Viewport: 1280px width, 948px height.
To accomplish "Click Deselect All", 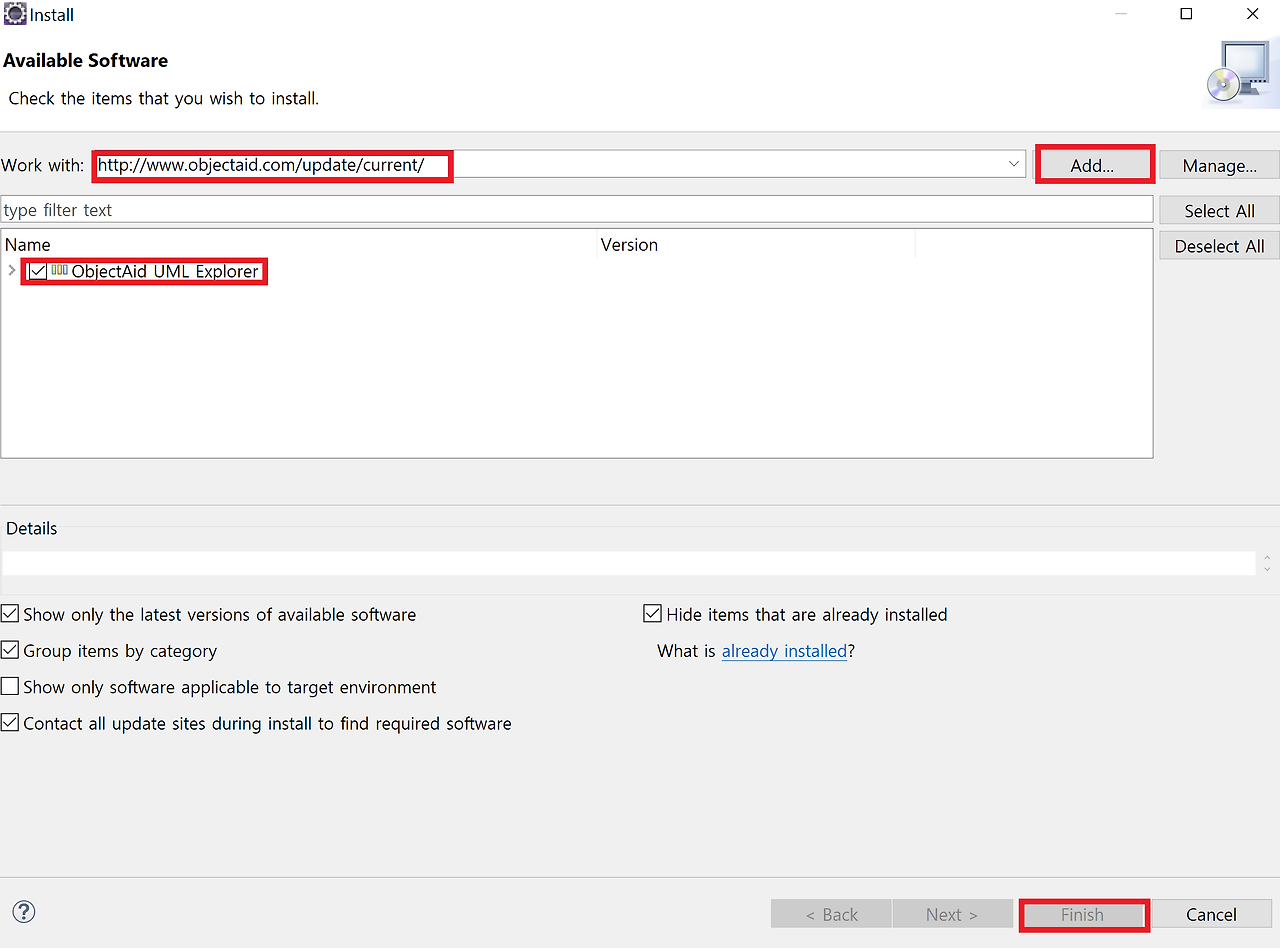I will [x=1218, y=245].
